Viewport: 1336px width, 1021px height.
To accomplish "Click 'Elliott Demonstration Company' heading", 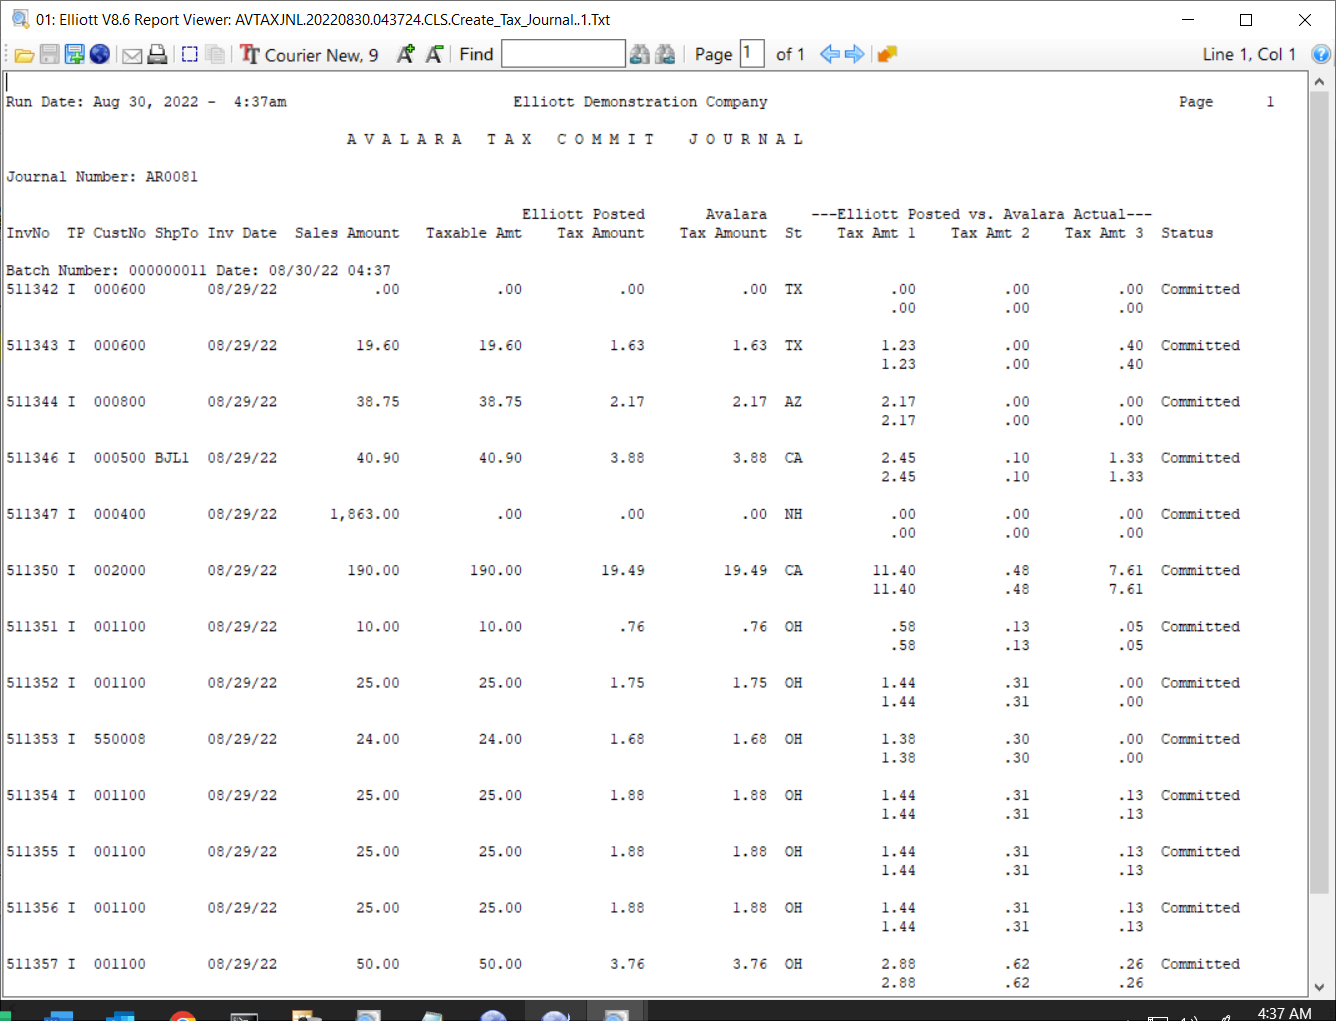I will click(x=640, y=102).
